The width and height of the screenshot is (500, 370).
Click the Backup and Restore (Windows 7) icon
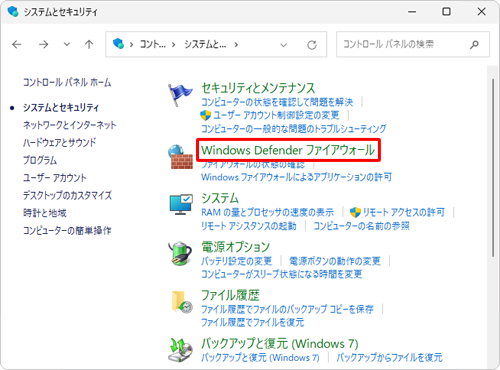(x=180, y=350)
